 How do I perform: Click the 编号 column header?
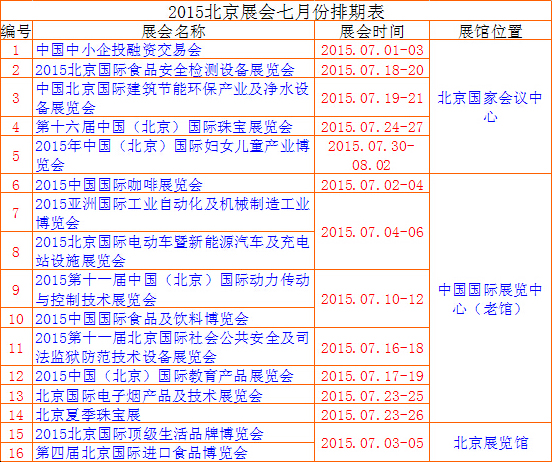pos(16,31)
